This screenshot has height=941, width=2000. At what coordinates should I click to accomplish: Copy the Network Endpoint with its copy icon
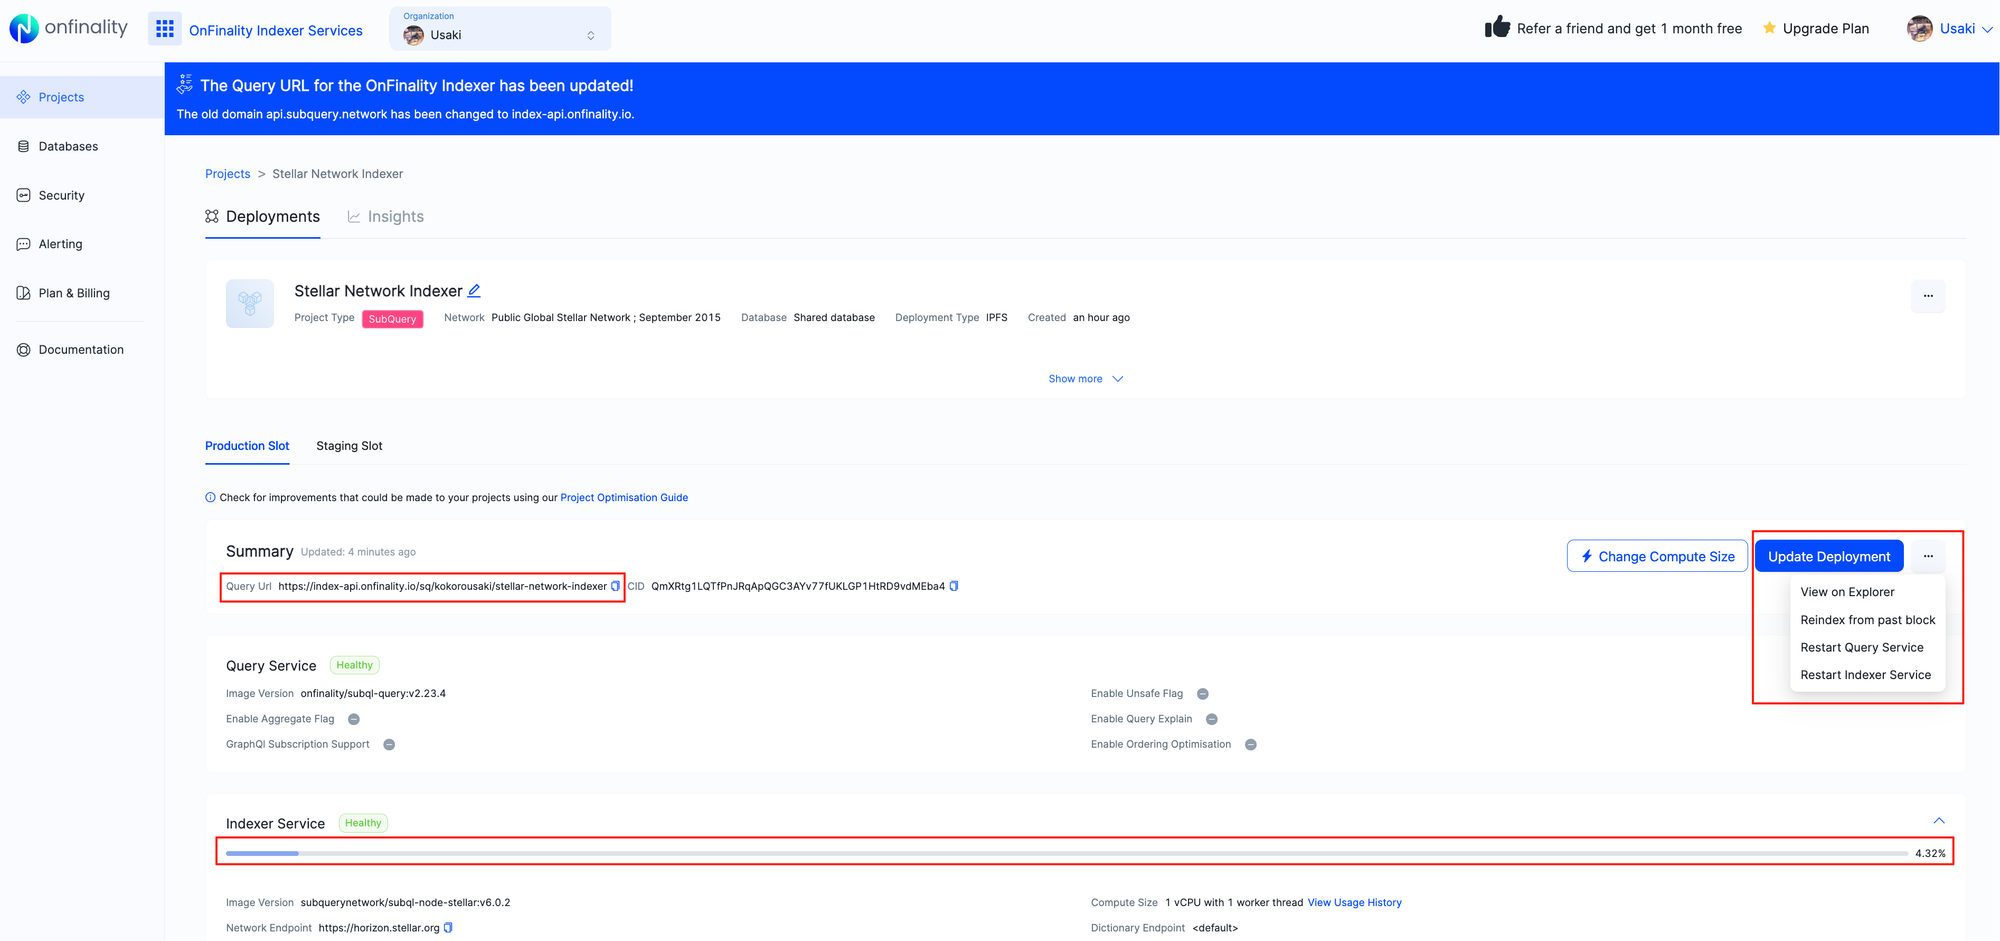pyautogui.click(x=450, y=927)
